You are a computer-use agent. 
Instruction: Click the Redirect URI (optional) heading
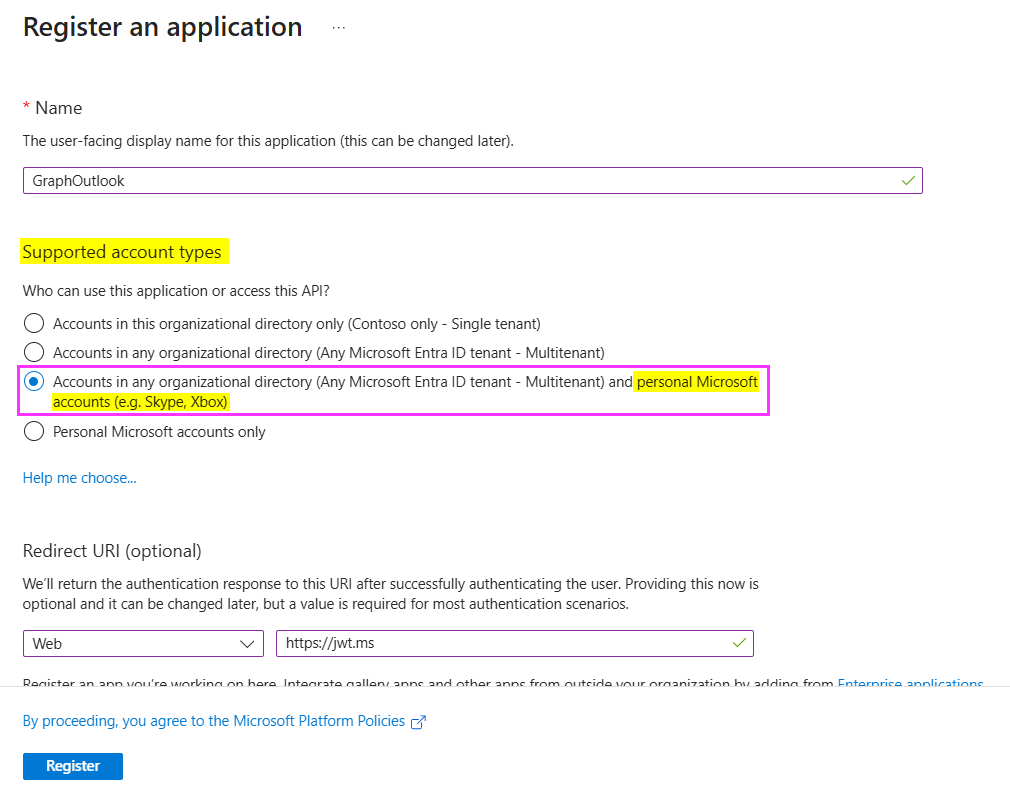click(112, 551)
